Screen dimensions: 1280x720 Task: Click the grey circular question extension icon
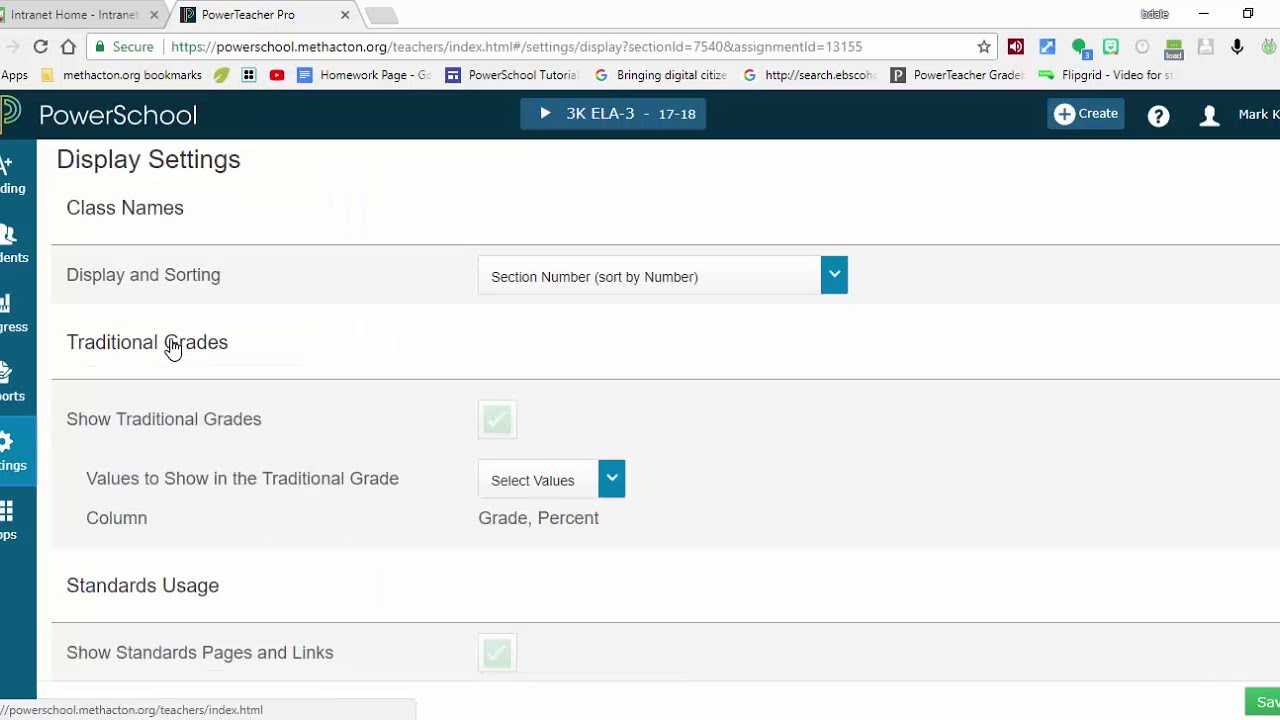pos(1142,46)
